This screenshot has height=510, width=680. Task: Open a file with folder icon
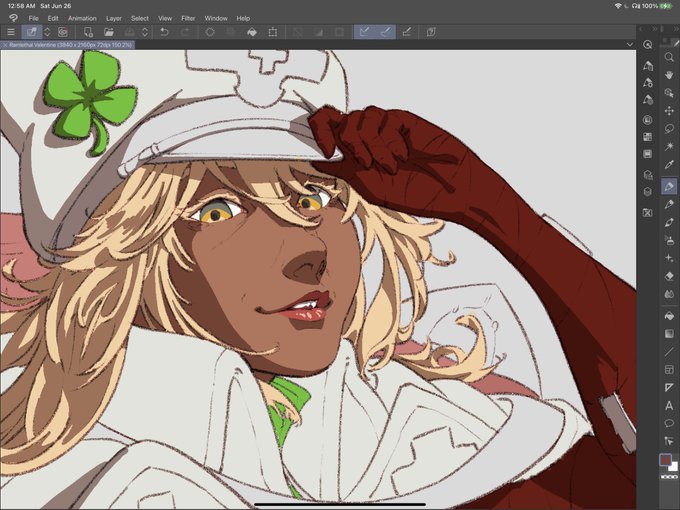108,32
